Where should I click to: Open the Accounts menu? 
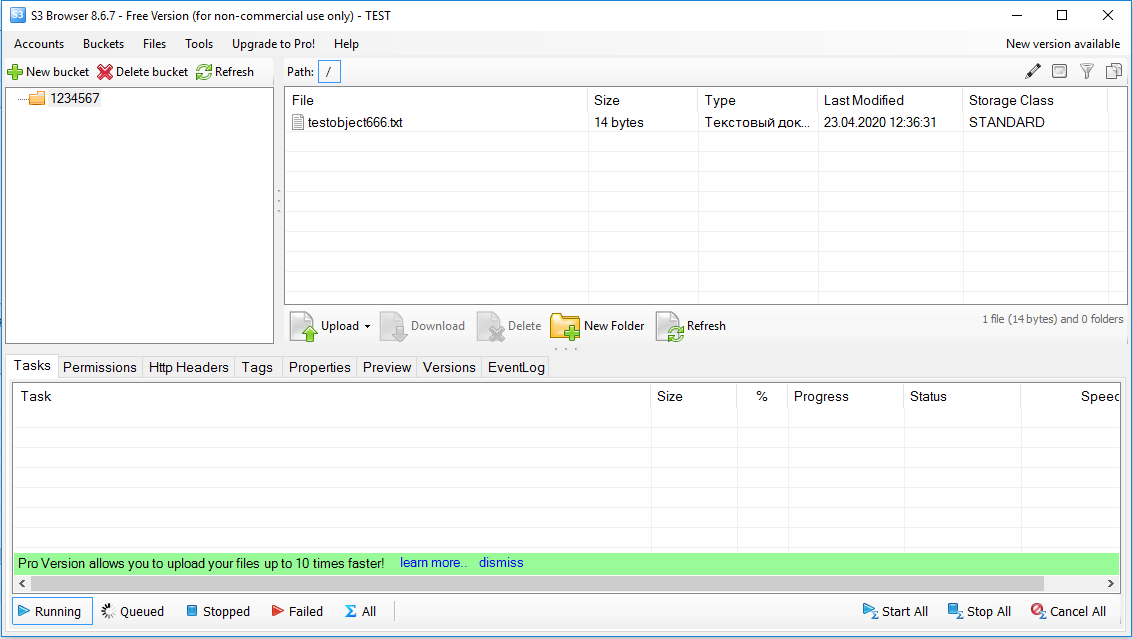[39, 44]
